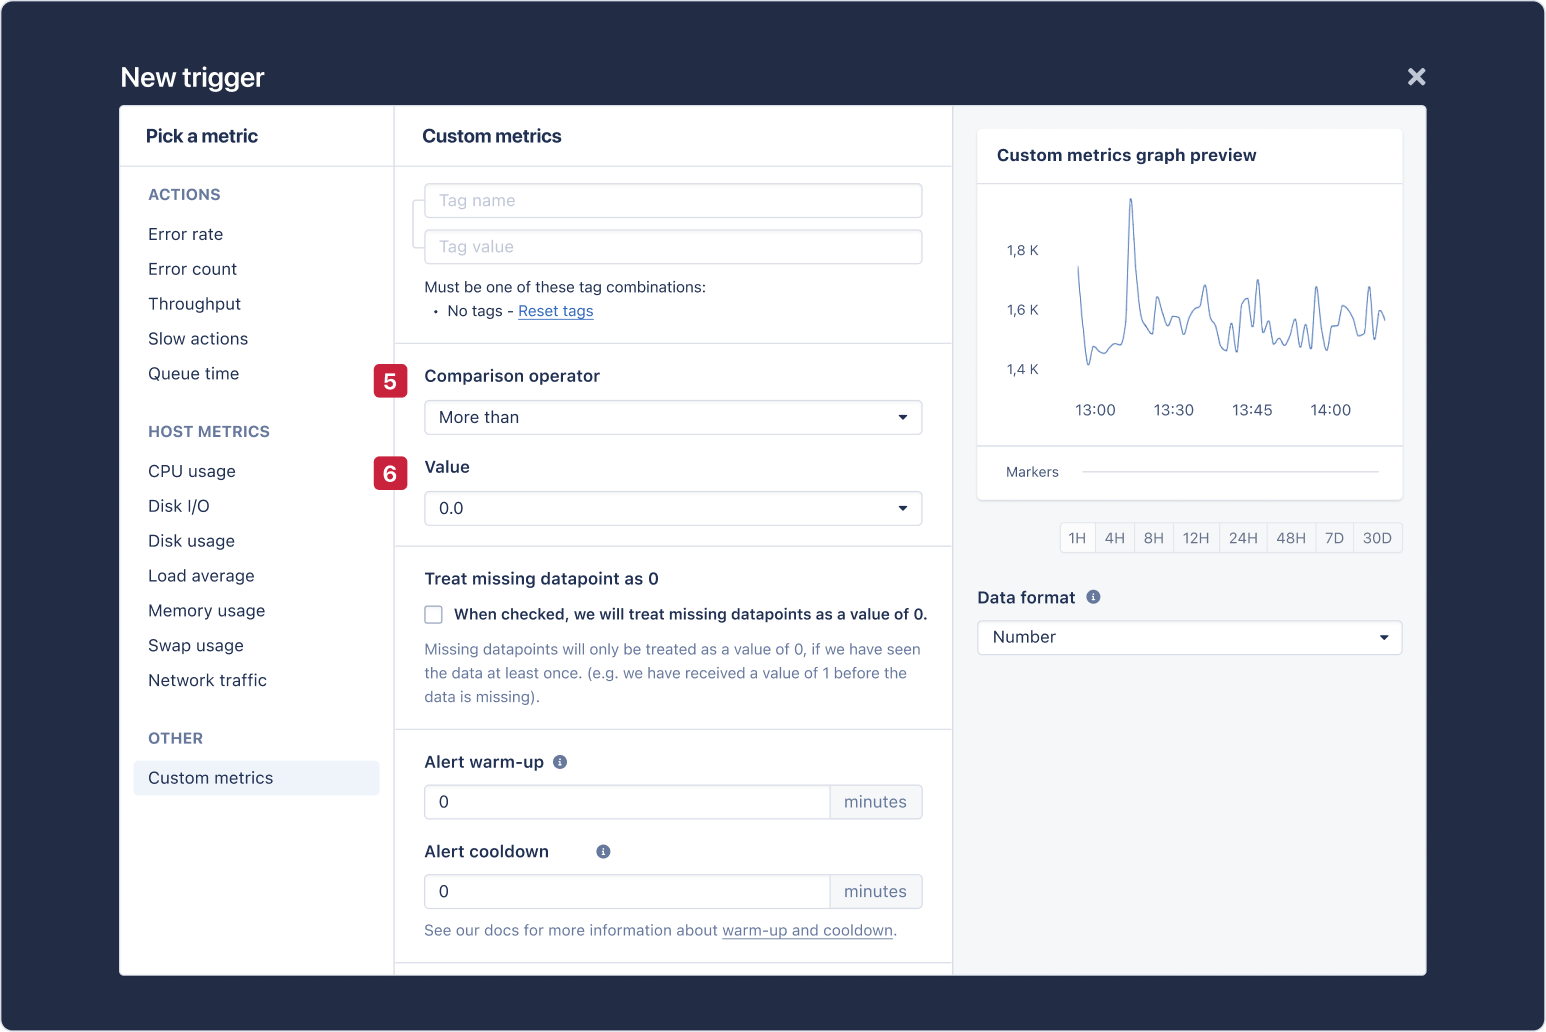The image size is (1546, 1032).
Task: Set graph range to 8H
Action: (x=1154, y=538)
